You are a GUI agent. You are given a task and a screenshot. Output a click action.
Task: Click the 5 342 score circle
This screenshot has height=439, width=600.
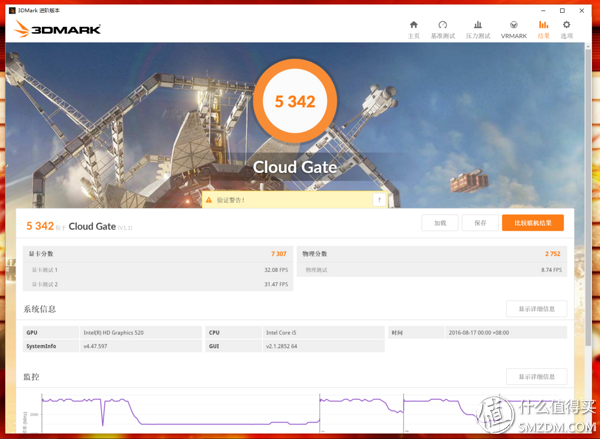301,102
